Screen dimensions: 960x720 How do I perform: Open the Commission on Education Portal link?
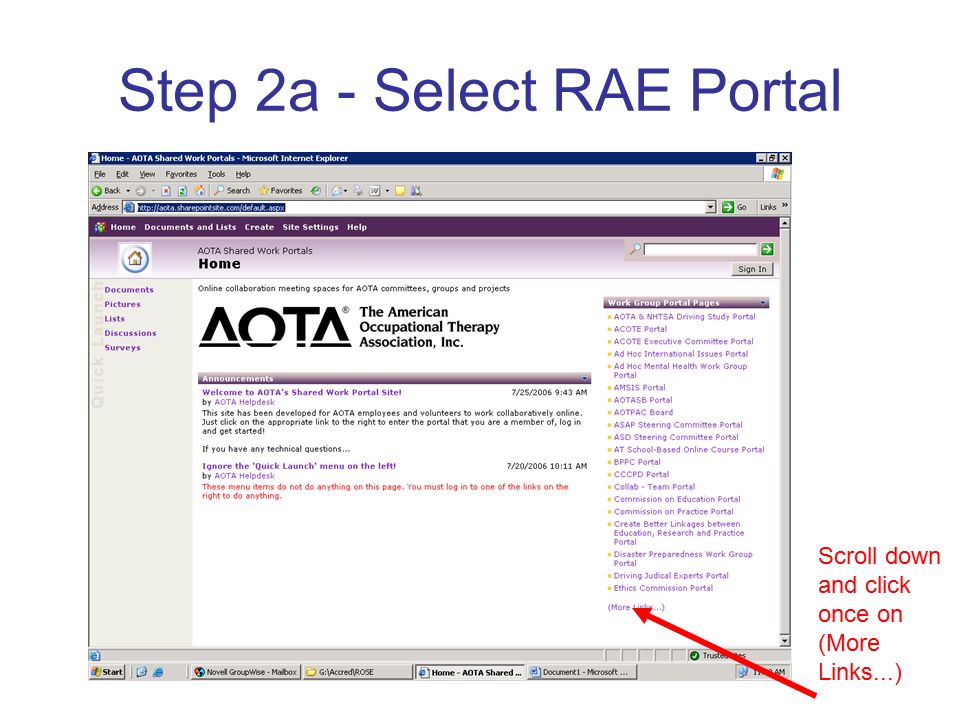coord(677,499)
